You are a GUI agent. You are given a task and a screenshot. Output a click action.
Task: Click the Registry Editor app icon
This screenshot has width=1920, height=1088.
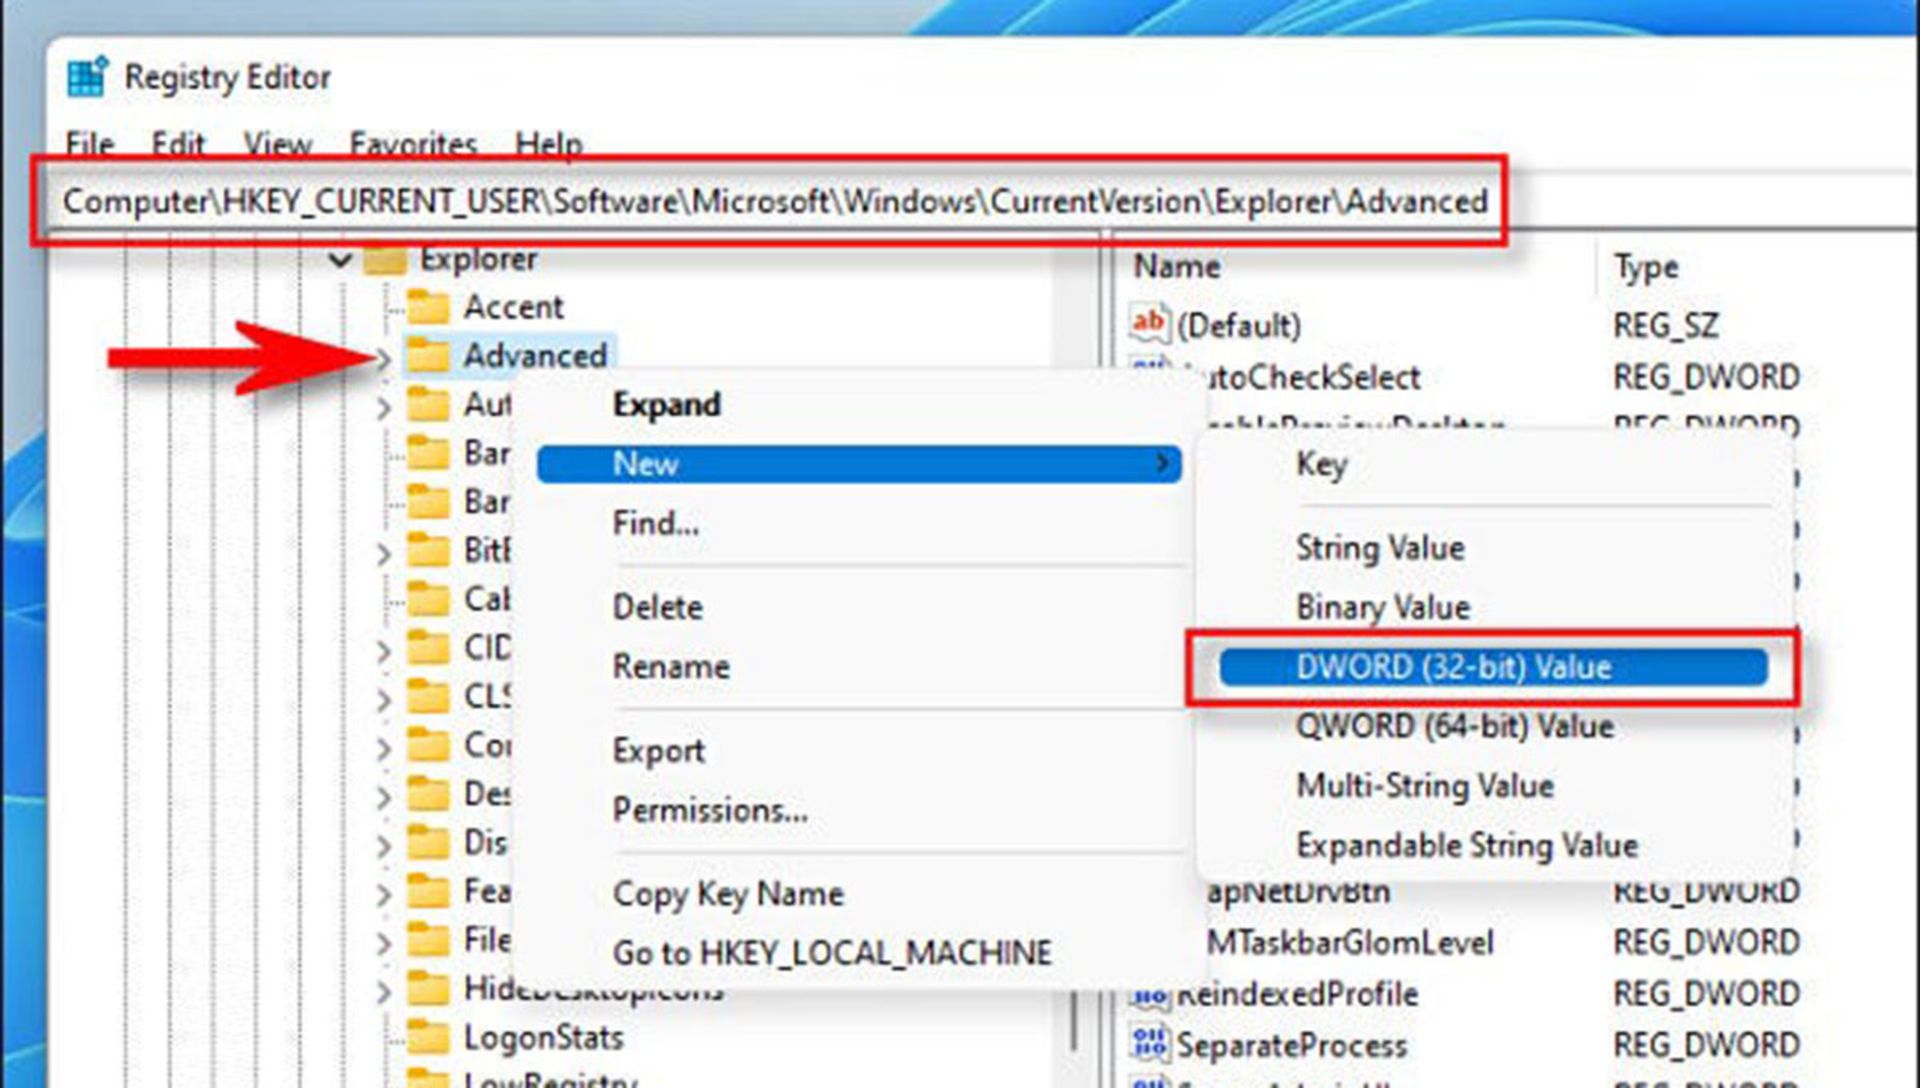click(x=87, y=77)
